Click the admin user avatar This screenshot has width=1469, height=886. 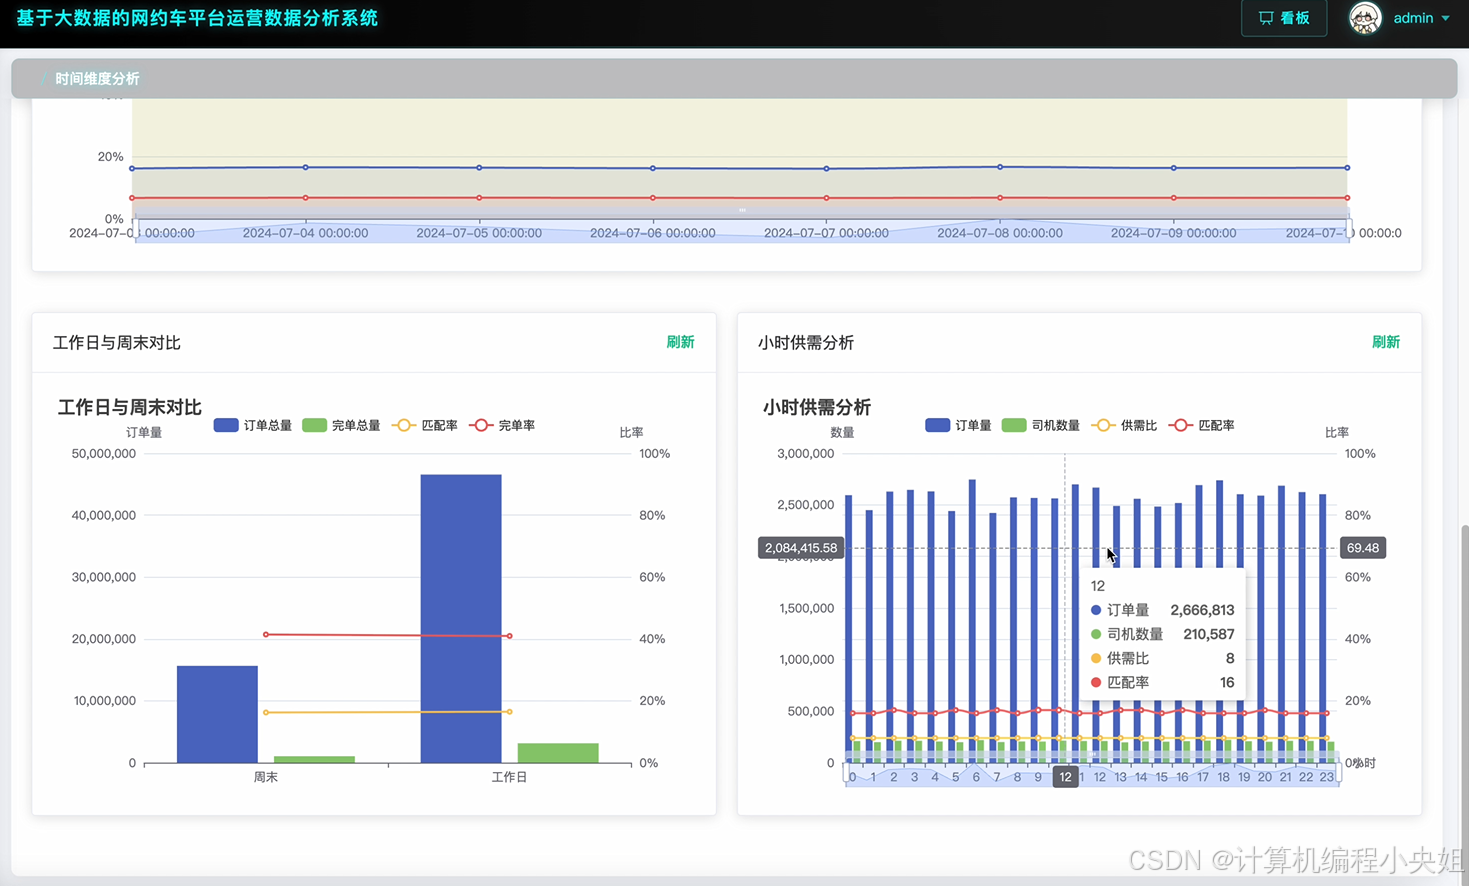click(x=1365, y=18)
